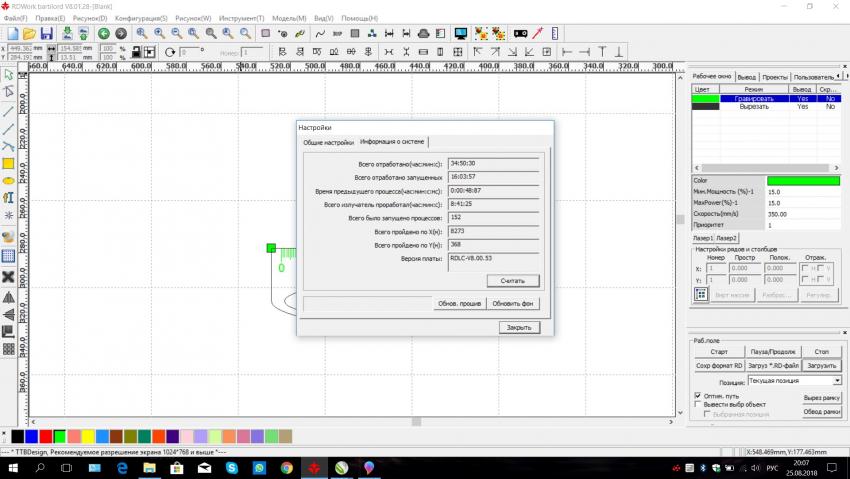Screen dimensions: 850x479
Task: Switch to 'Общие настройки' tab
Action: pos(328,143)
